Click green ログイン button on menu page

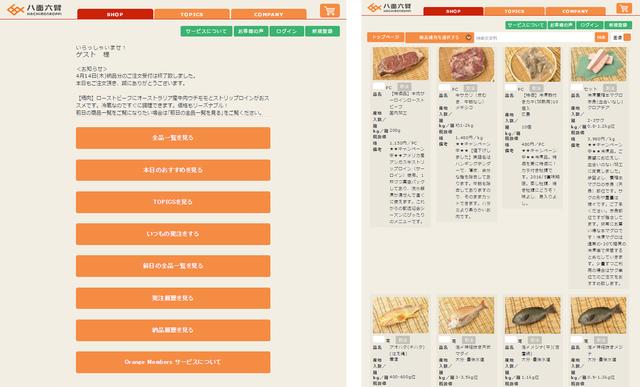(x=287, y=31)
